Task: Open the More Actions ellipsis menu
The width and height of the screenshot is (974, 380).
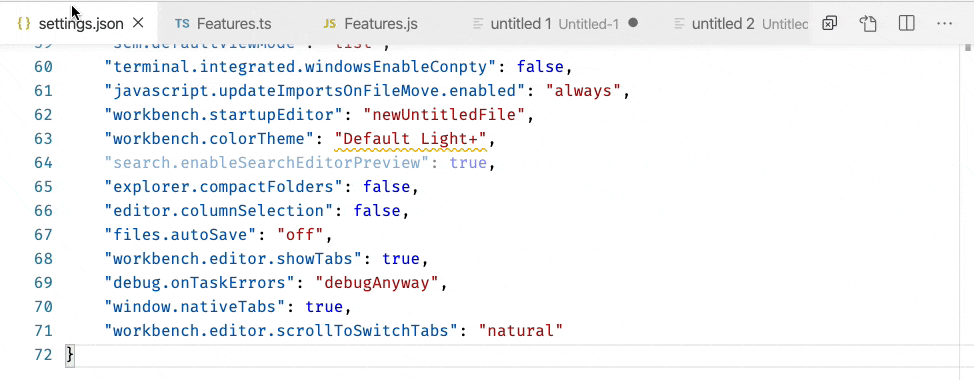Action: [x=944, y=24]
